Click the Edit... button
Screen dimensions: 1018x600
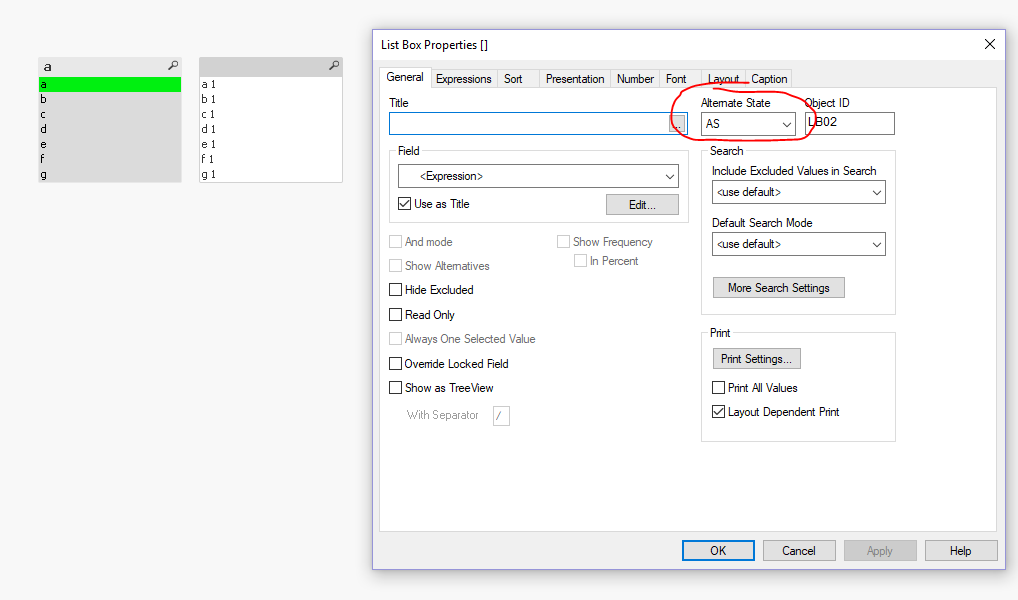(642, 205)
